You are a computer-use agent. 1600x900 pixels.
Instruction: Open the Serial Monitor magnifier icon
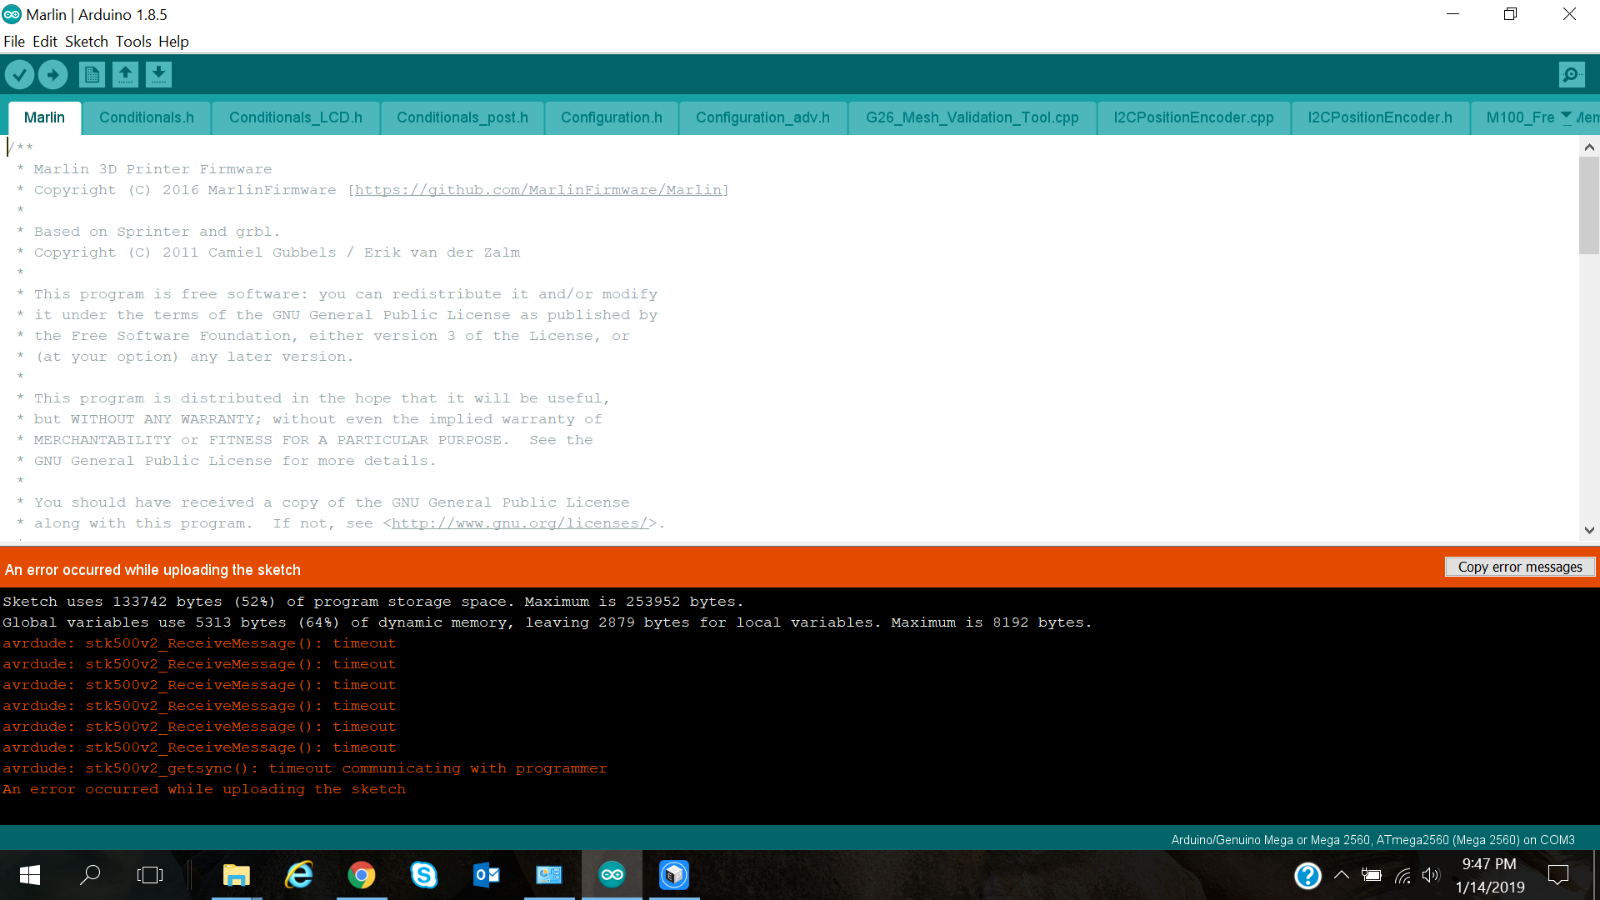[1571, 74]
